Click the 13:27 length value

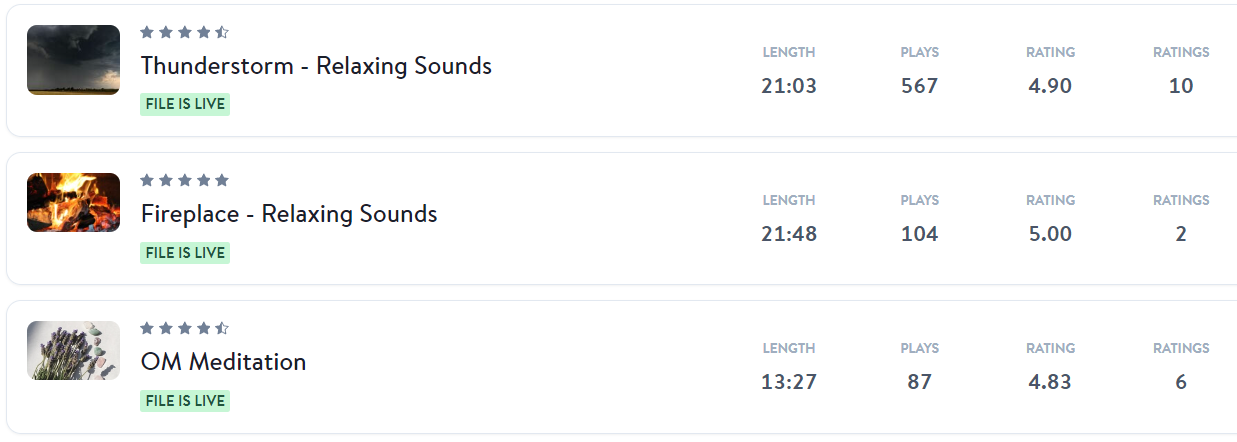coord(789,382)
